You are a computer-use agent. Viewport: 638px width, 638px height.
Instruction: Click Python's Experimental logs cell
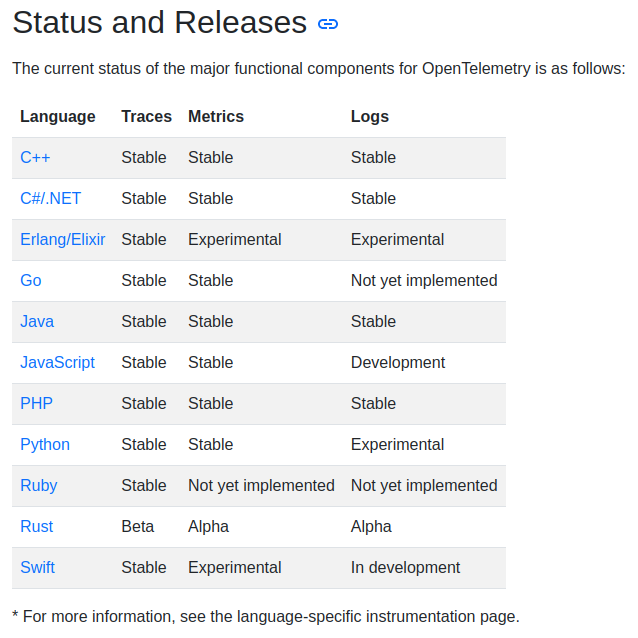pos(397,445)
